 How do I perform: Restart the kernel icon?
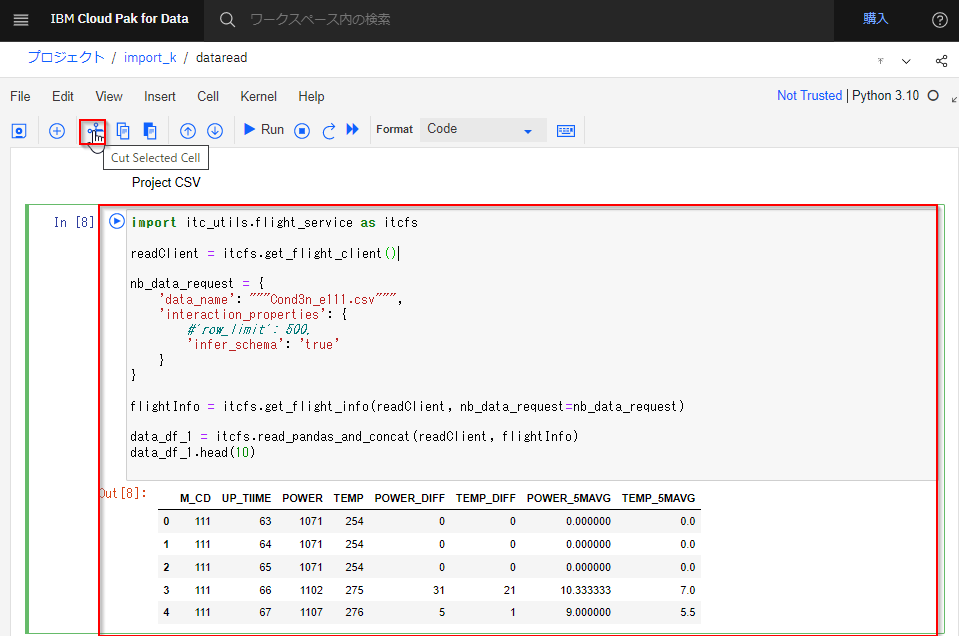[328, 131]
